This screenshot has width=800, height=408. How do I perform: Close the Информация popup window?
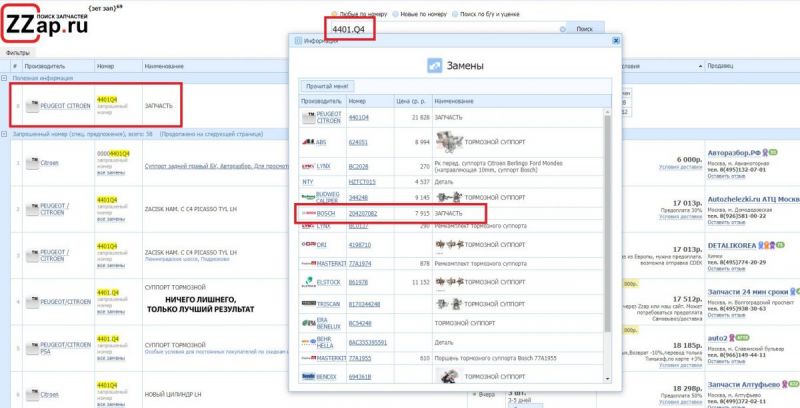(x=616, y=41)
